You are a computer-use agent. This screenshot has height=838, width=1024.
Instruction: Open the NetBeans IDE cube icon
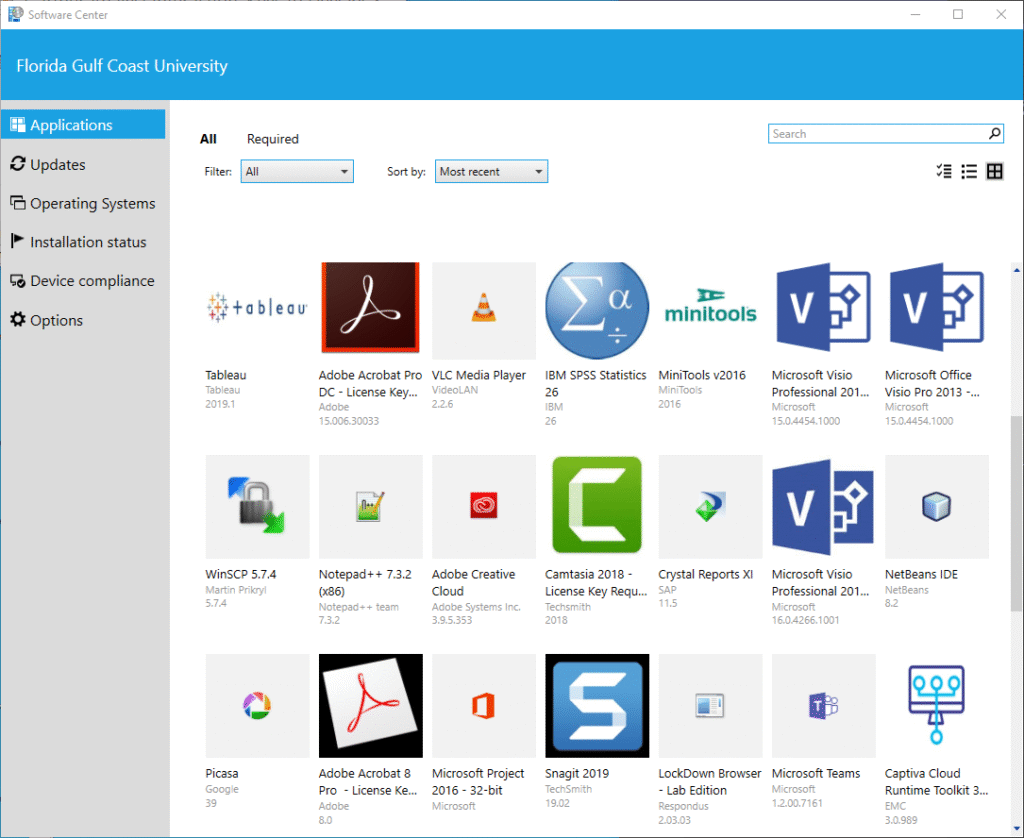pos(936,506)
